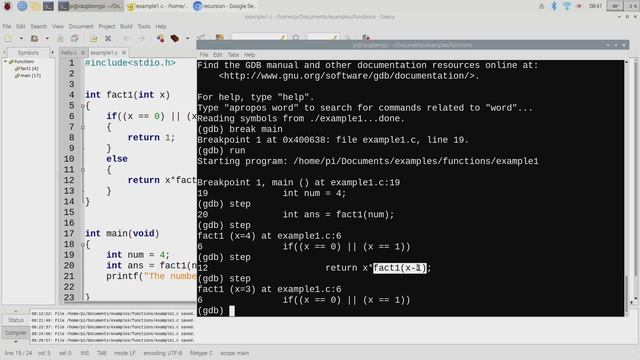Select the Symbols sidebar tab
Screen dimensions: 640x360
(x=28, y=53)
